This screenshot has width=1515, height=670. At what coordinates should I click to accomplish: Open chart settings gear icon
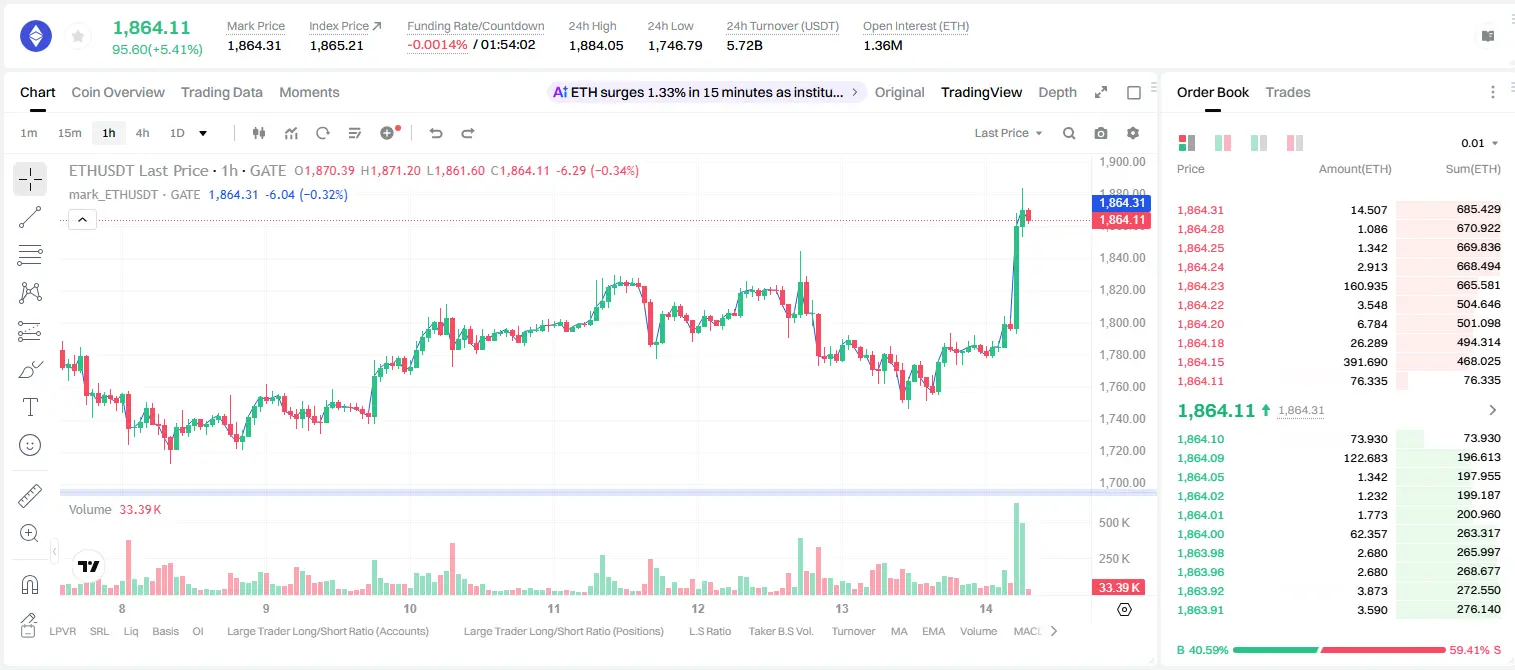pos(1133,133)
